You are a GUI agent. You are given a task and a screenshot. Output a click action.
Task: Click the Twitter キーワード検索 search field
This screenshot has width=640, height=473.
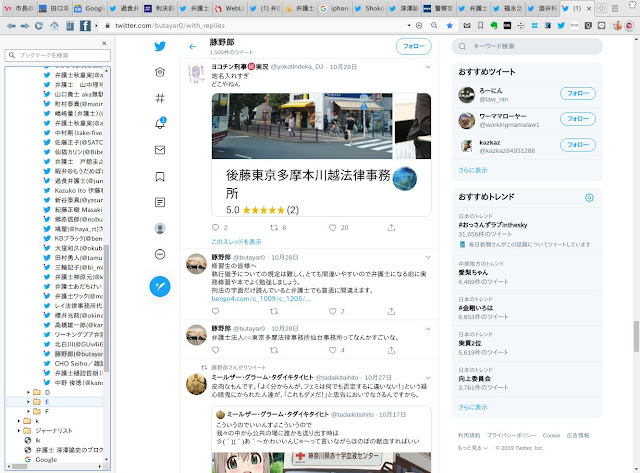pyautogui.click(x=527, y=47)
